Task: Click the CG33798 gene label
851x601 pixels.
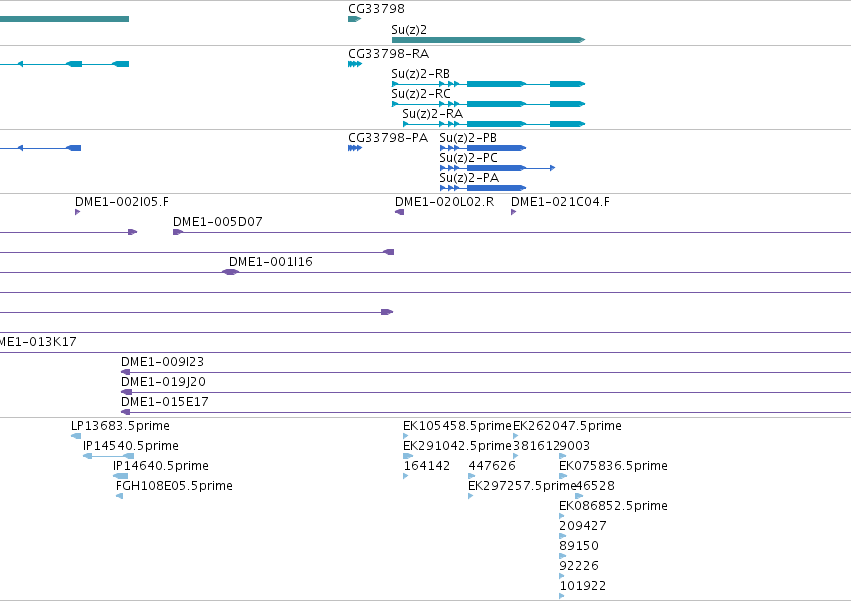Action: coord(377,9)
